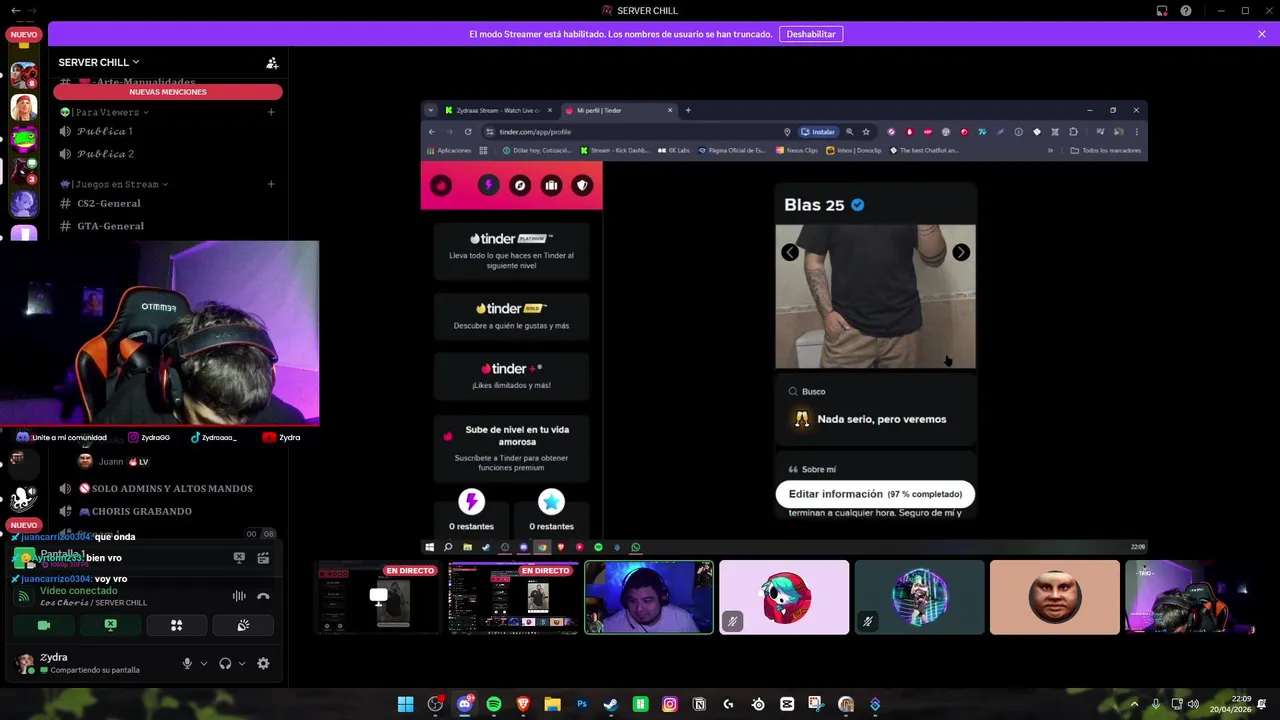Expand microphone input options chevron
The width and height of the screenshot is (1280, 720).
204,663
